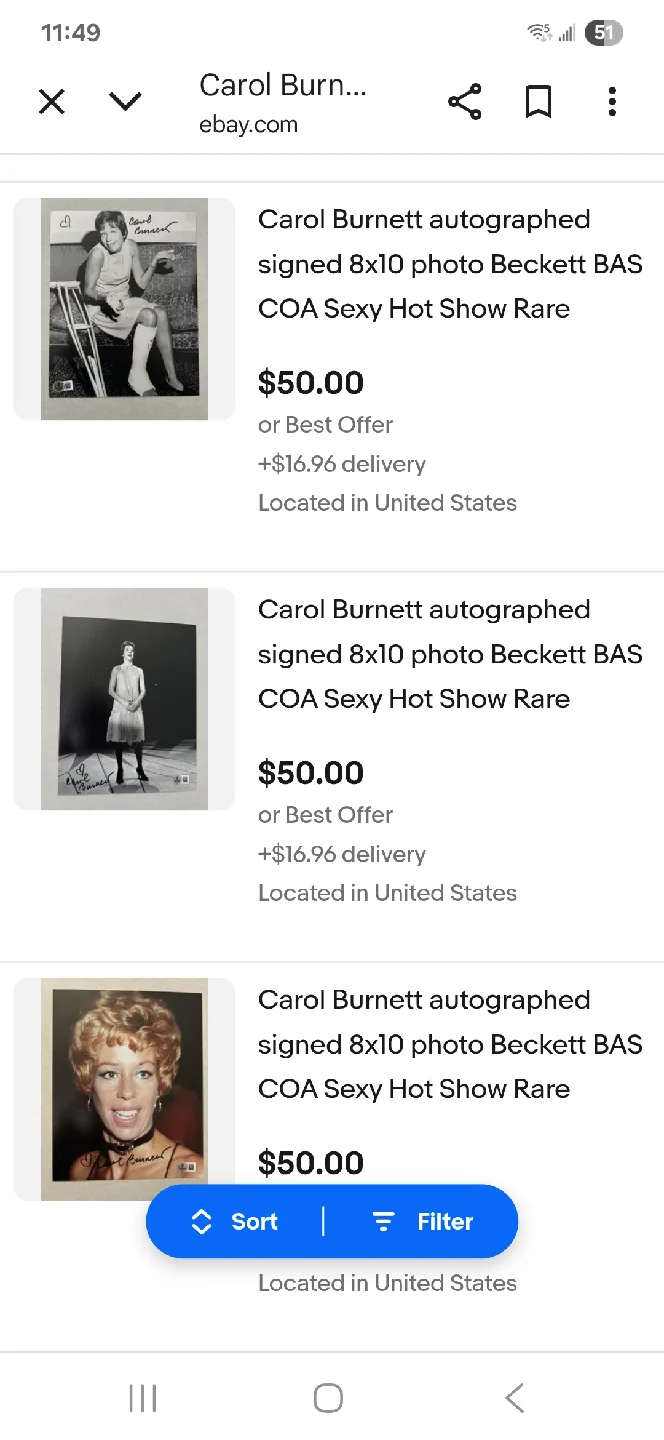This screenshot has height=1440, width=664.
Task: Tap ebay.com below the page title
Action: point(248,124)
